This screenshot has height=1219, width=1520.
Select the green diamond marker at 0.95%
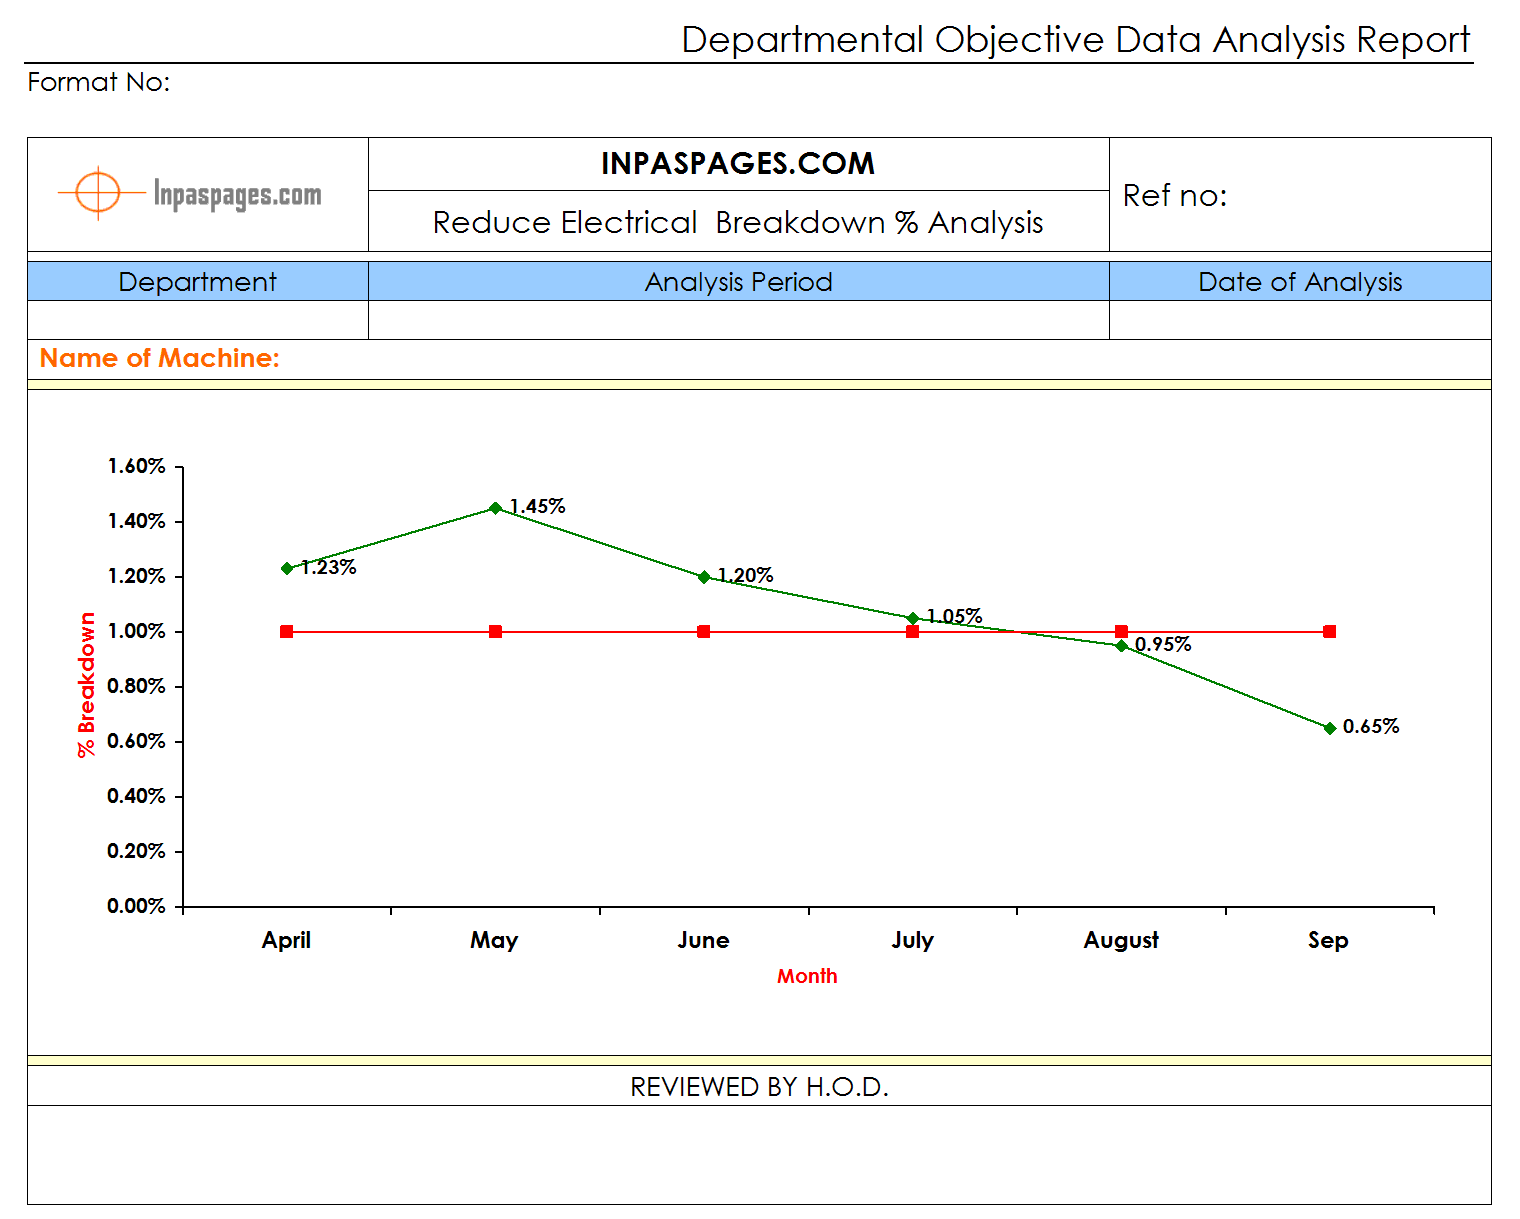coord(1121,645)
